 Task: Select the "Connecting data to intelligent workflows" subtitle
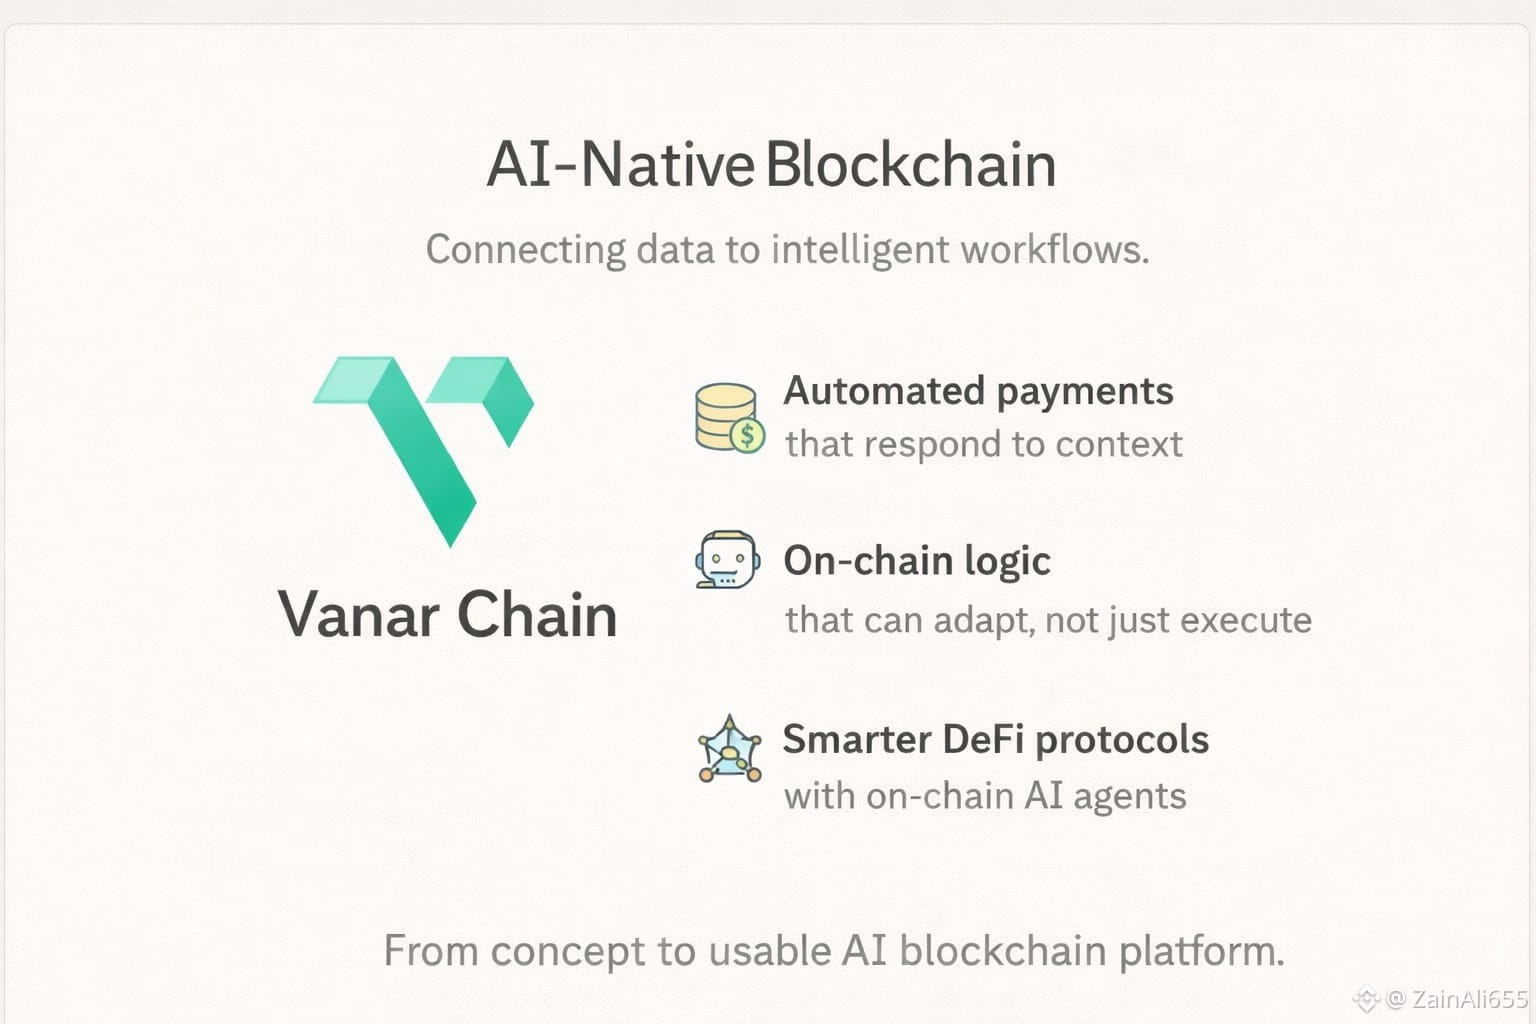[787, 249]
